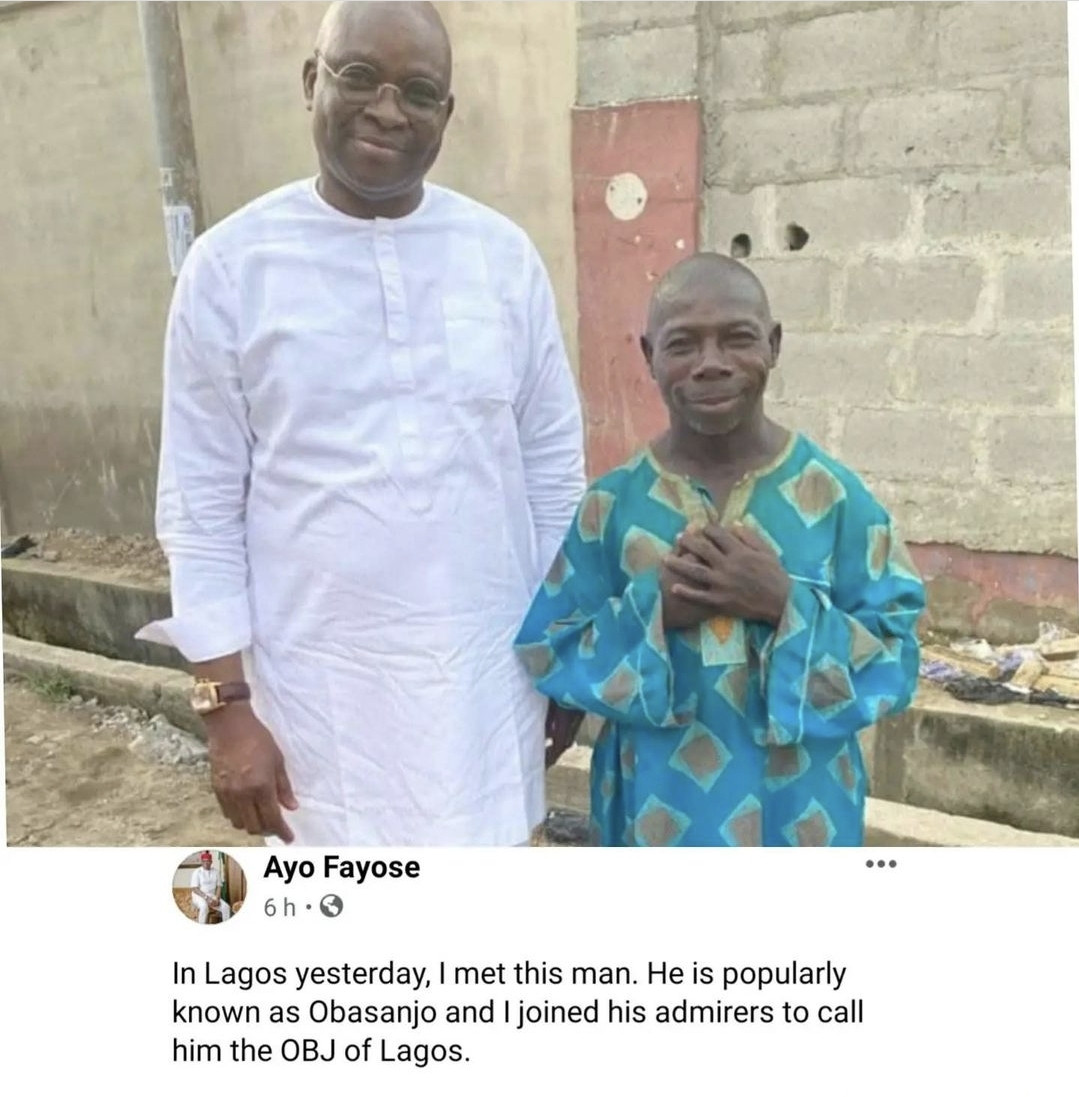This screenshot has width=1079, height=1097.
Task: Open the three-dot post options menu
Action: pyautogui.click(x=881, y=865)
